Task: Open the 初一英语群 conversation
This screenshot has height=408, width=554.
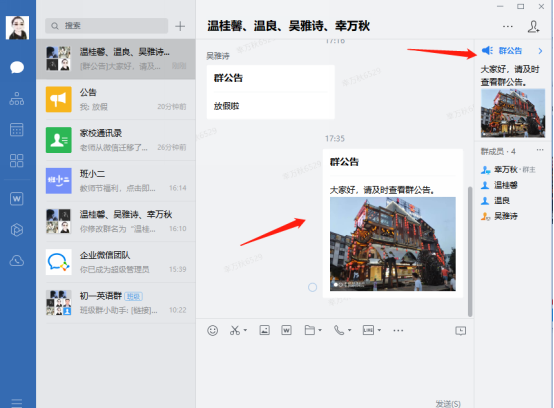Action: 116,303
